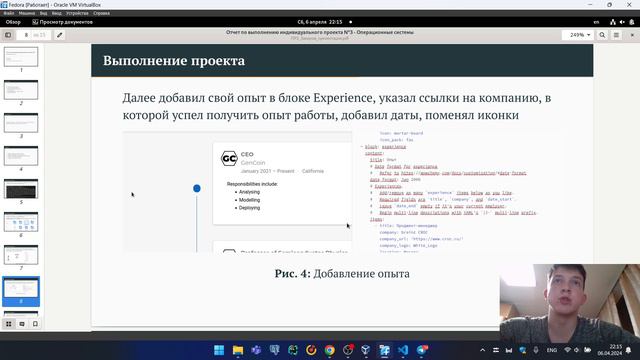Open Обзор activities overview
This screenshot has height=360, width=640.
point(13,22)
